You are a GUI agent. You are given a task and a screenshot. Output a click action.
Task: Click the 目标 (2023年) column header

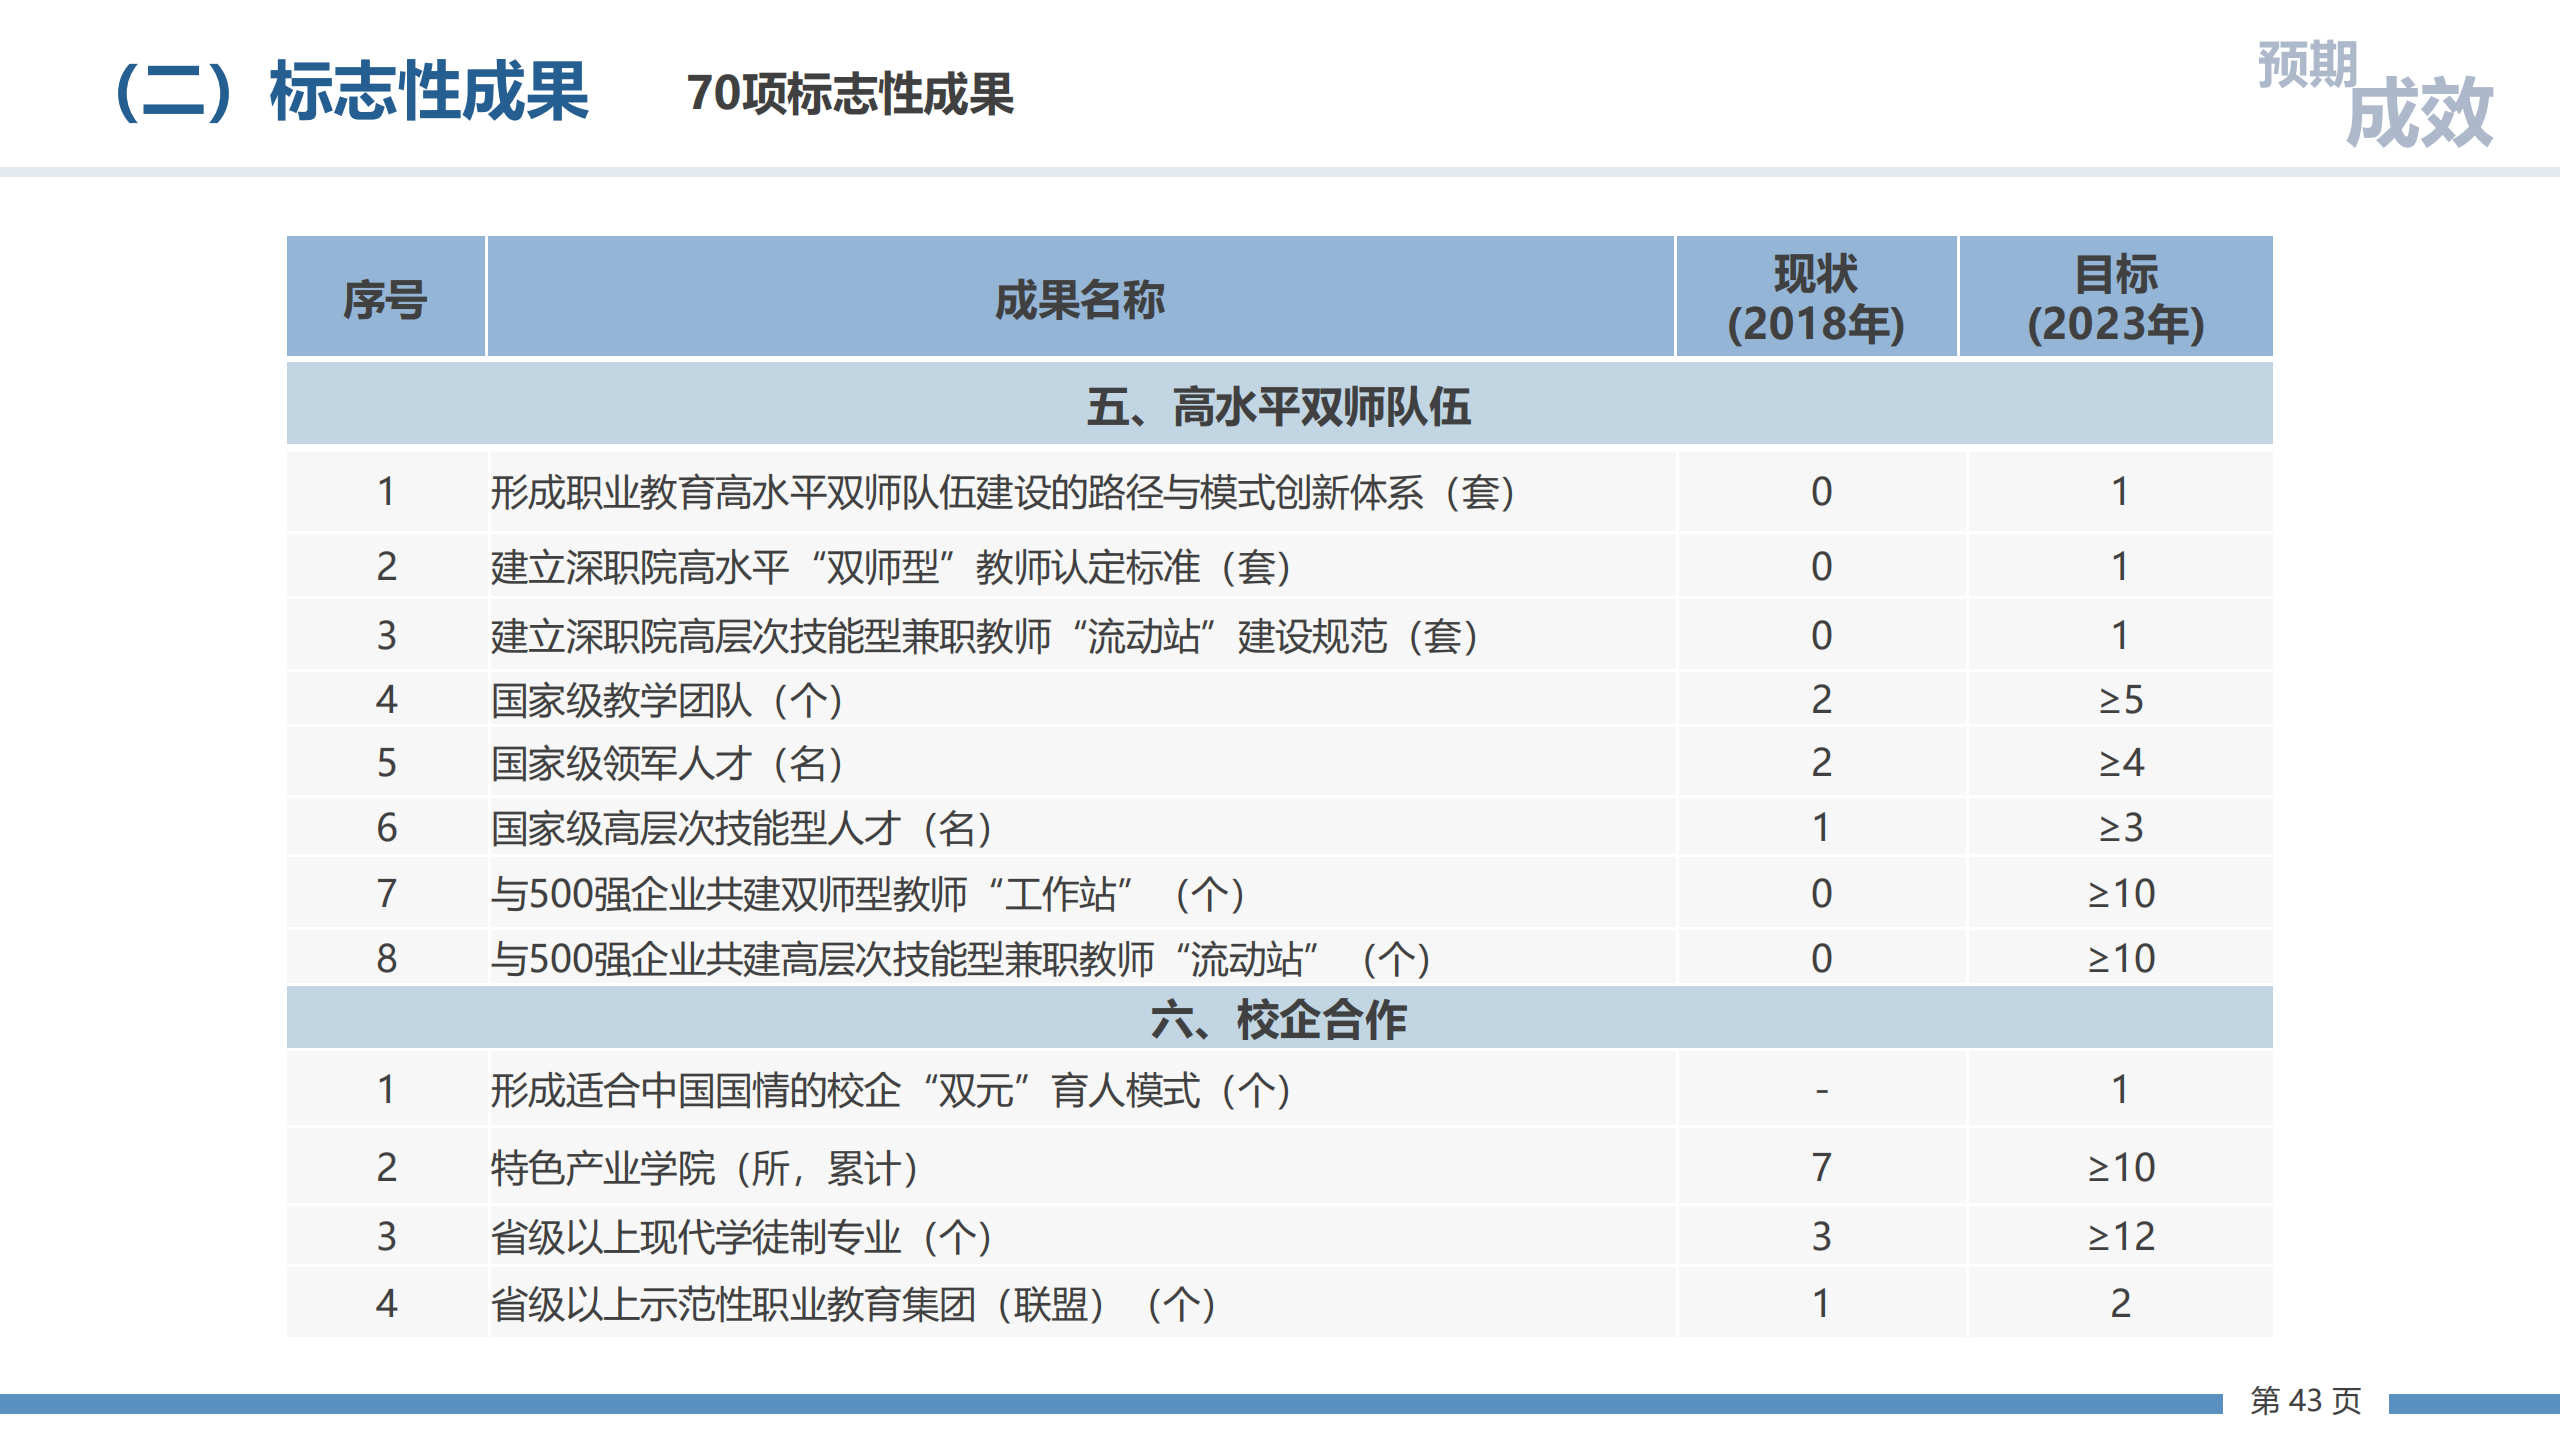2115,299
